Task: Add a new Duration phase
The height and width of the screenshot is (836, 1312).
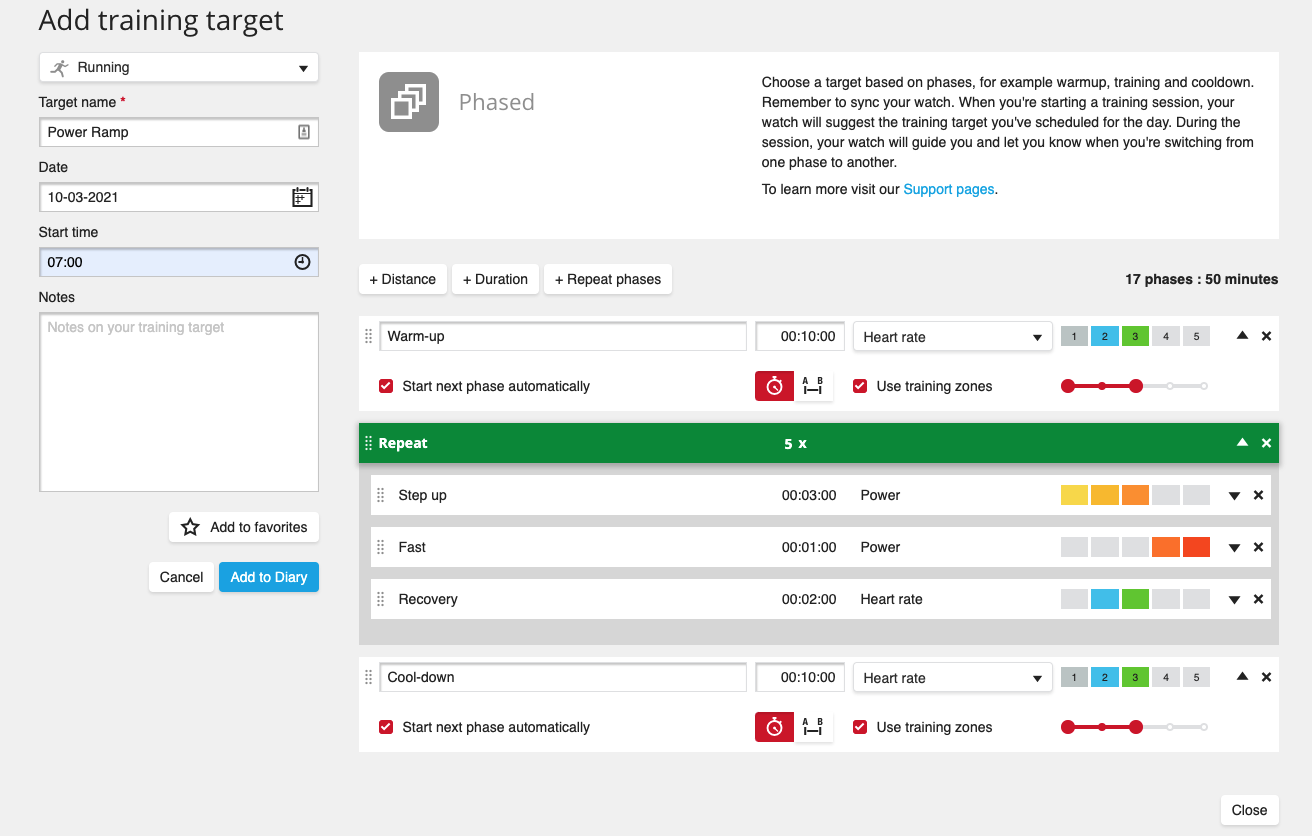Action: tap(495, 279)
